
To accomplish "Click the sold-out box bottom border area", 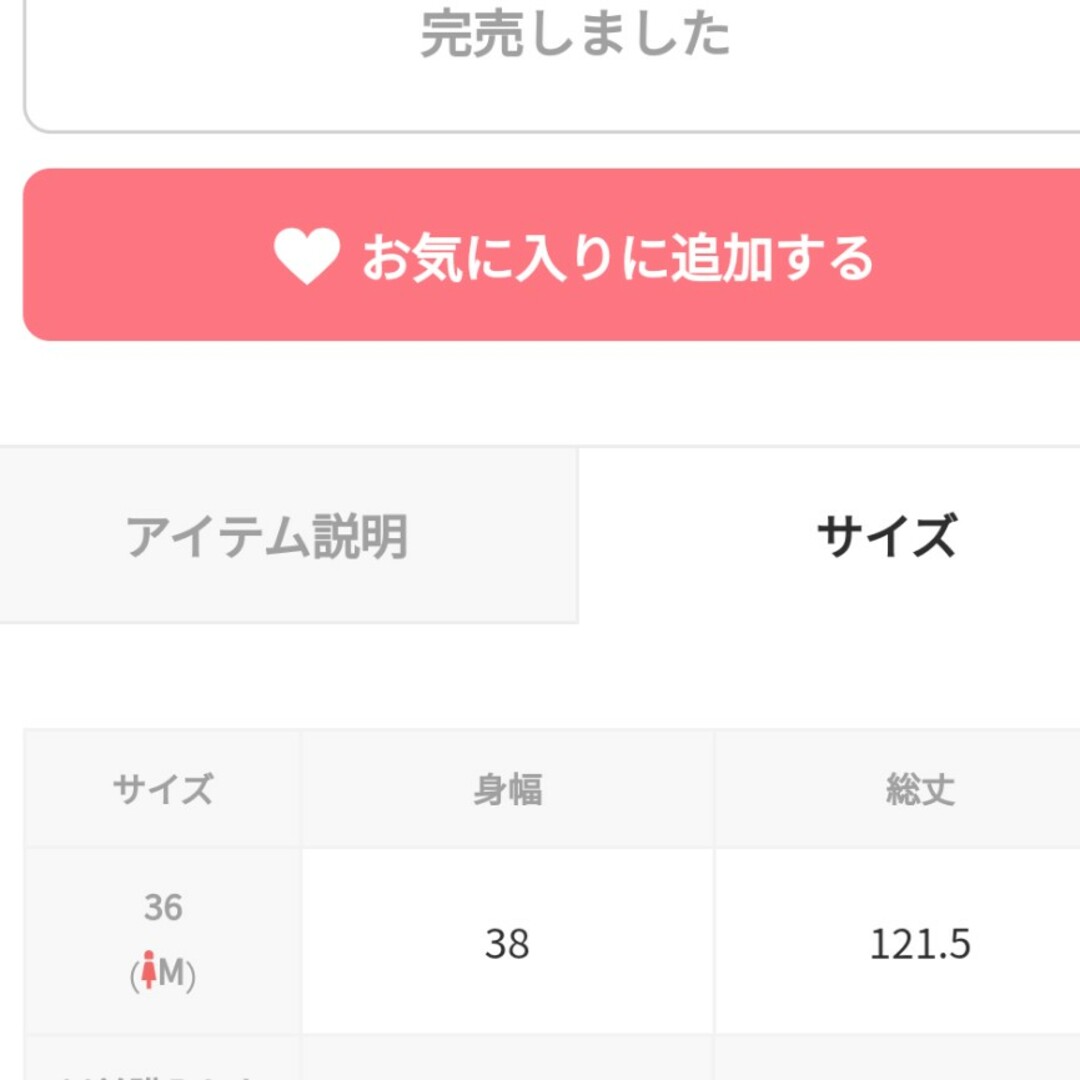I will [x=551, y=128].
